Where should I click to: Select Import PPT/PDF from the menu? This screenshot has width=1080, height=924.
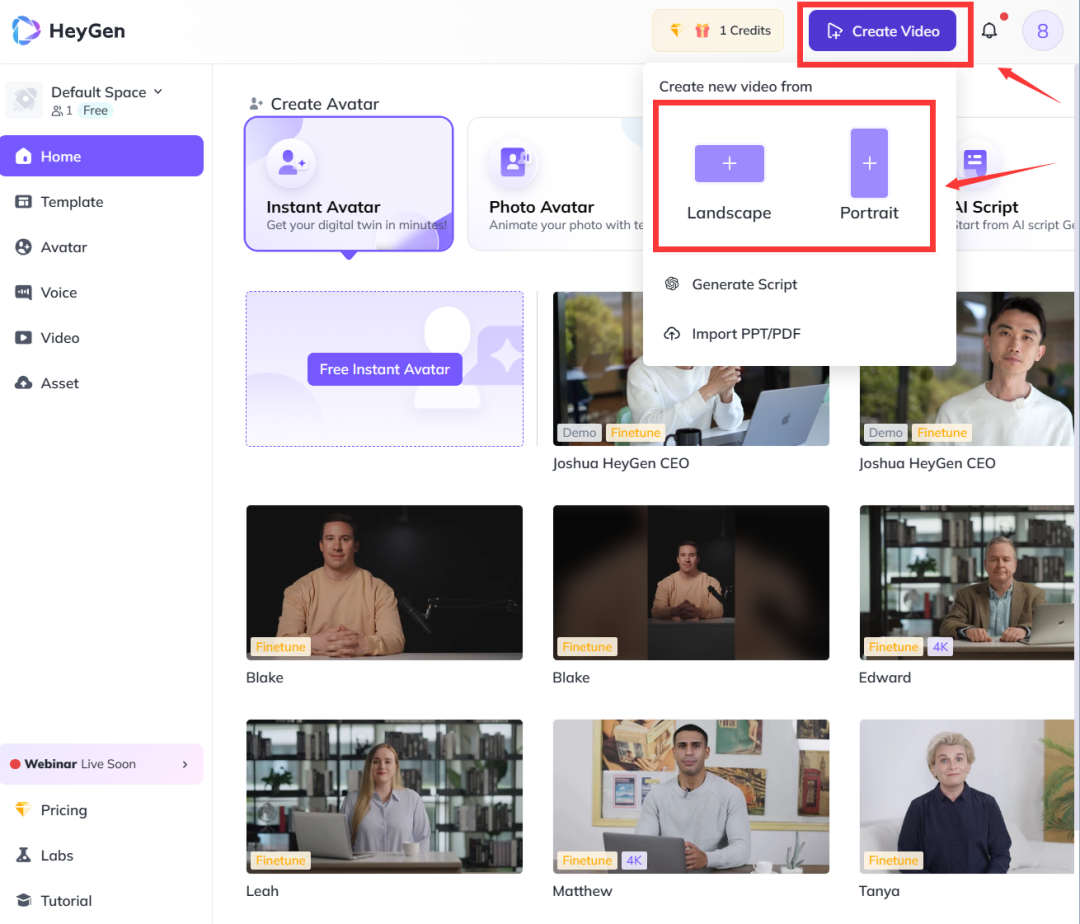(799, 334)
